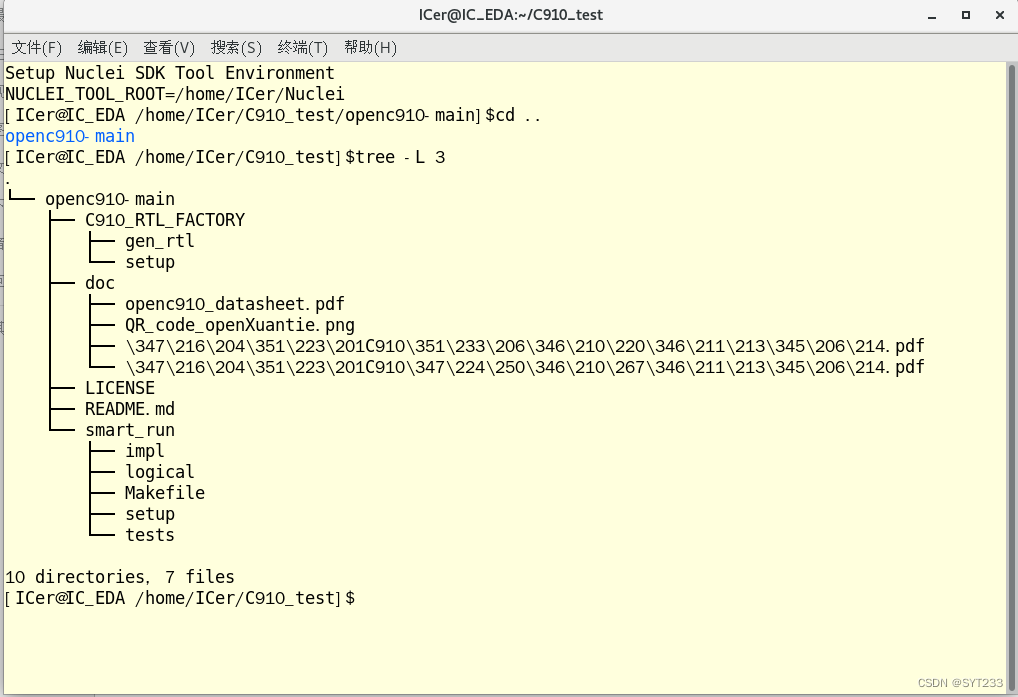Click the C910_RTL_FACTORY tree entry
The width and height of the screenshot is (1018, 697).
click(x=165, y=220)
